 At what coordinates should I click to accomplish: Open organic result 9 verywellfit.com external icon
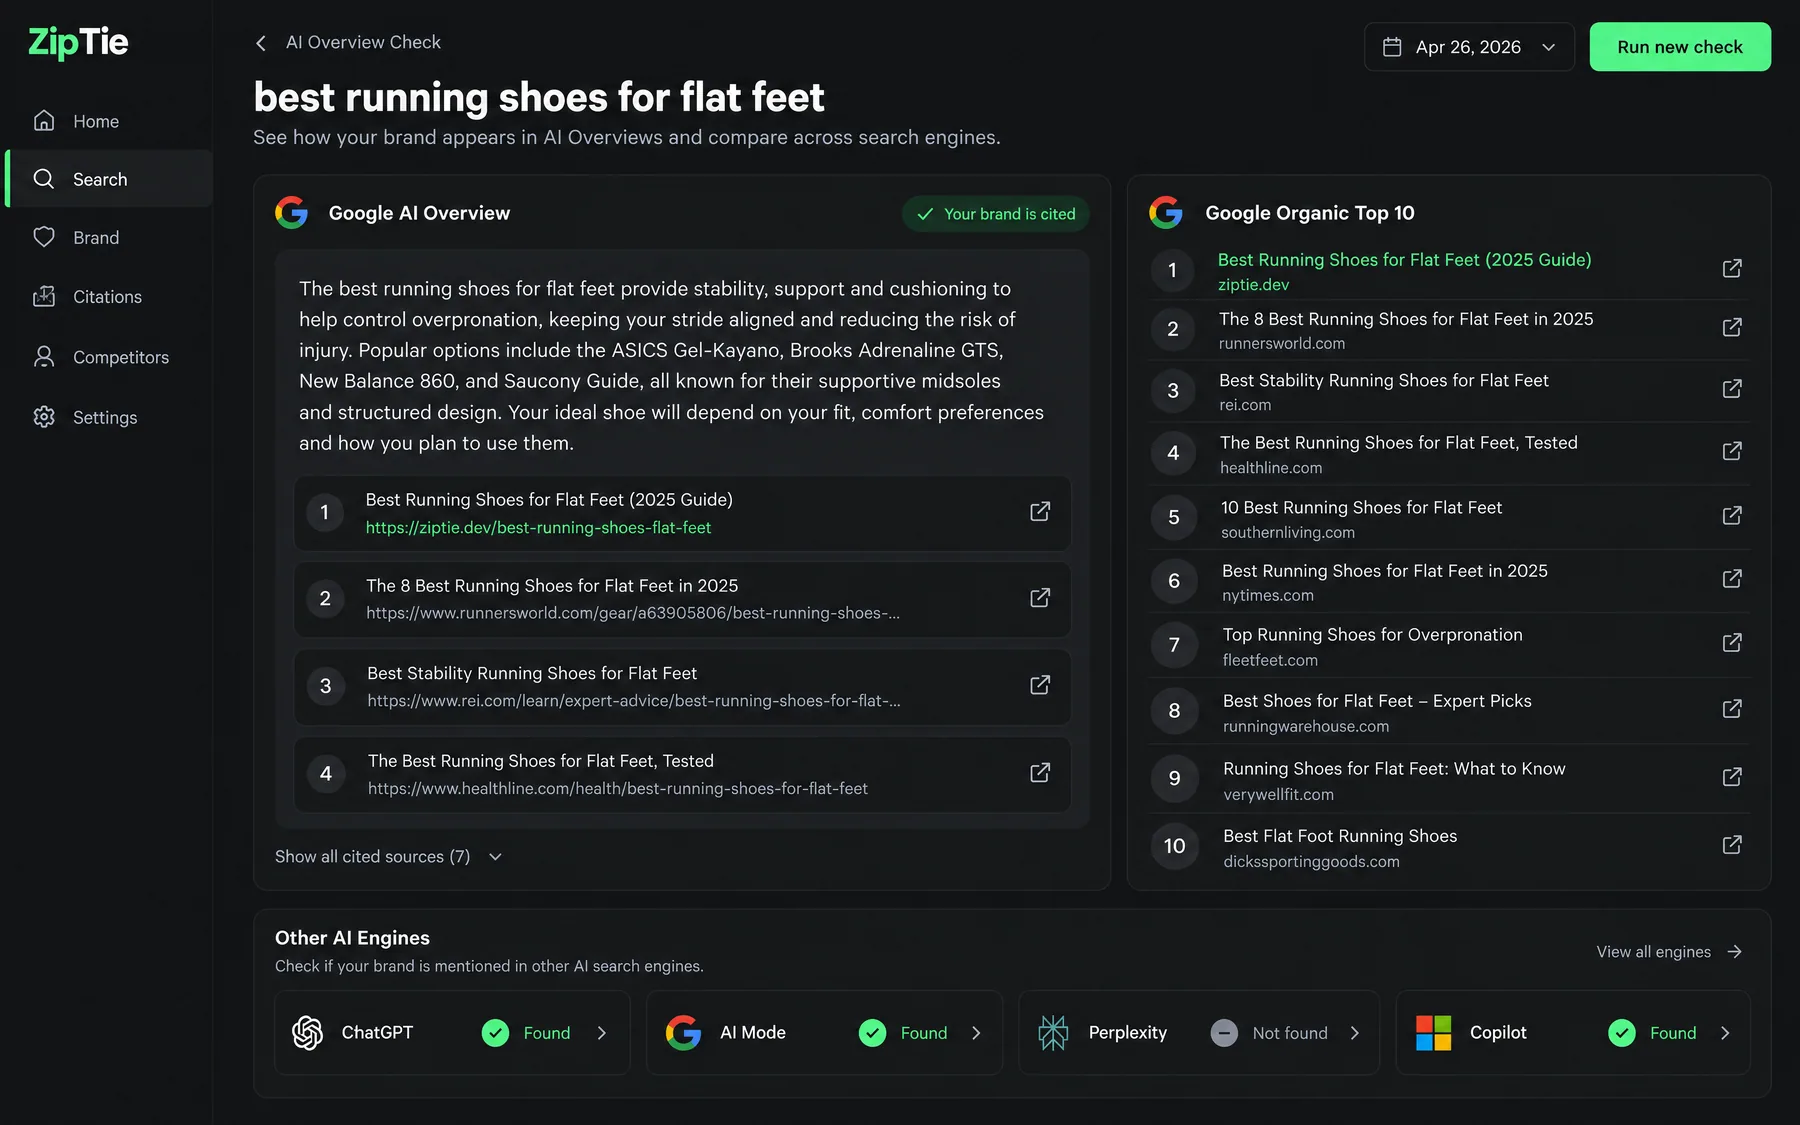(1732, 777)
